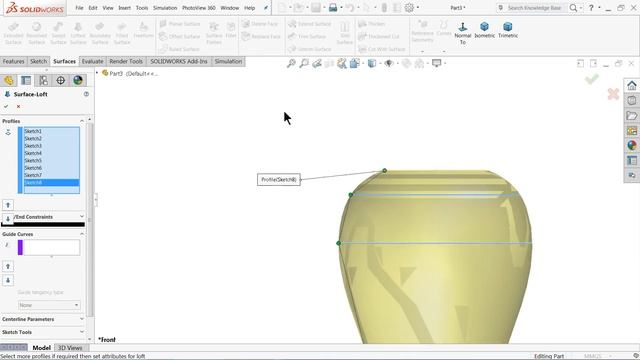Open File Explorer folder icon in task pane
The height and width of the screenshot is (360, 640).
[632, 116]
